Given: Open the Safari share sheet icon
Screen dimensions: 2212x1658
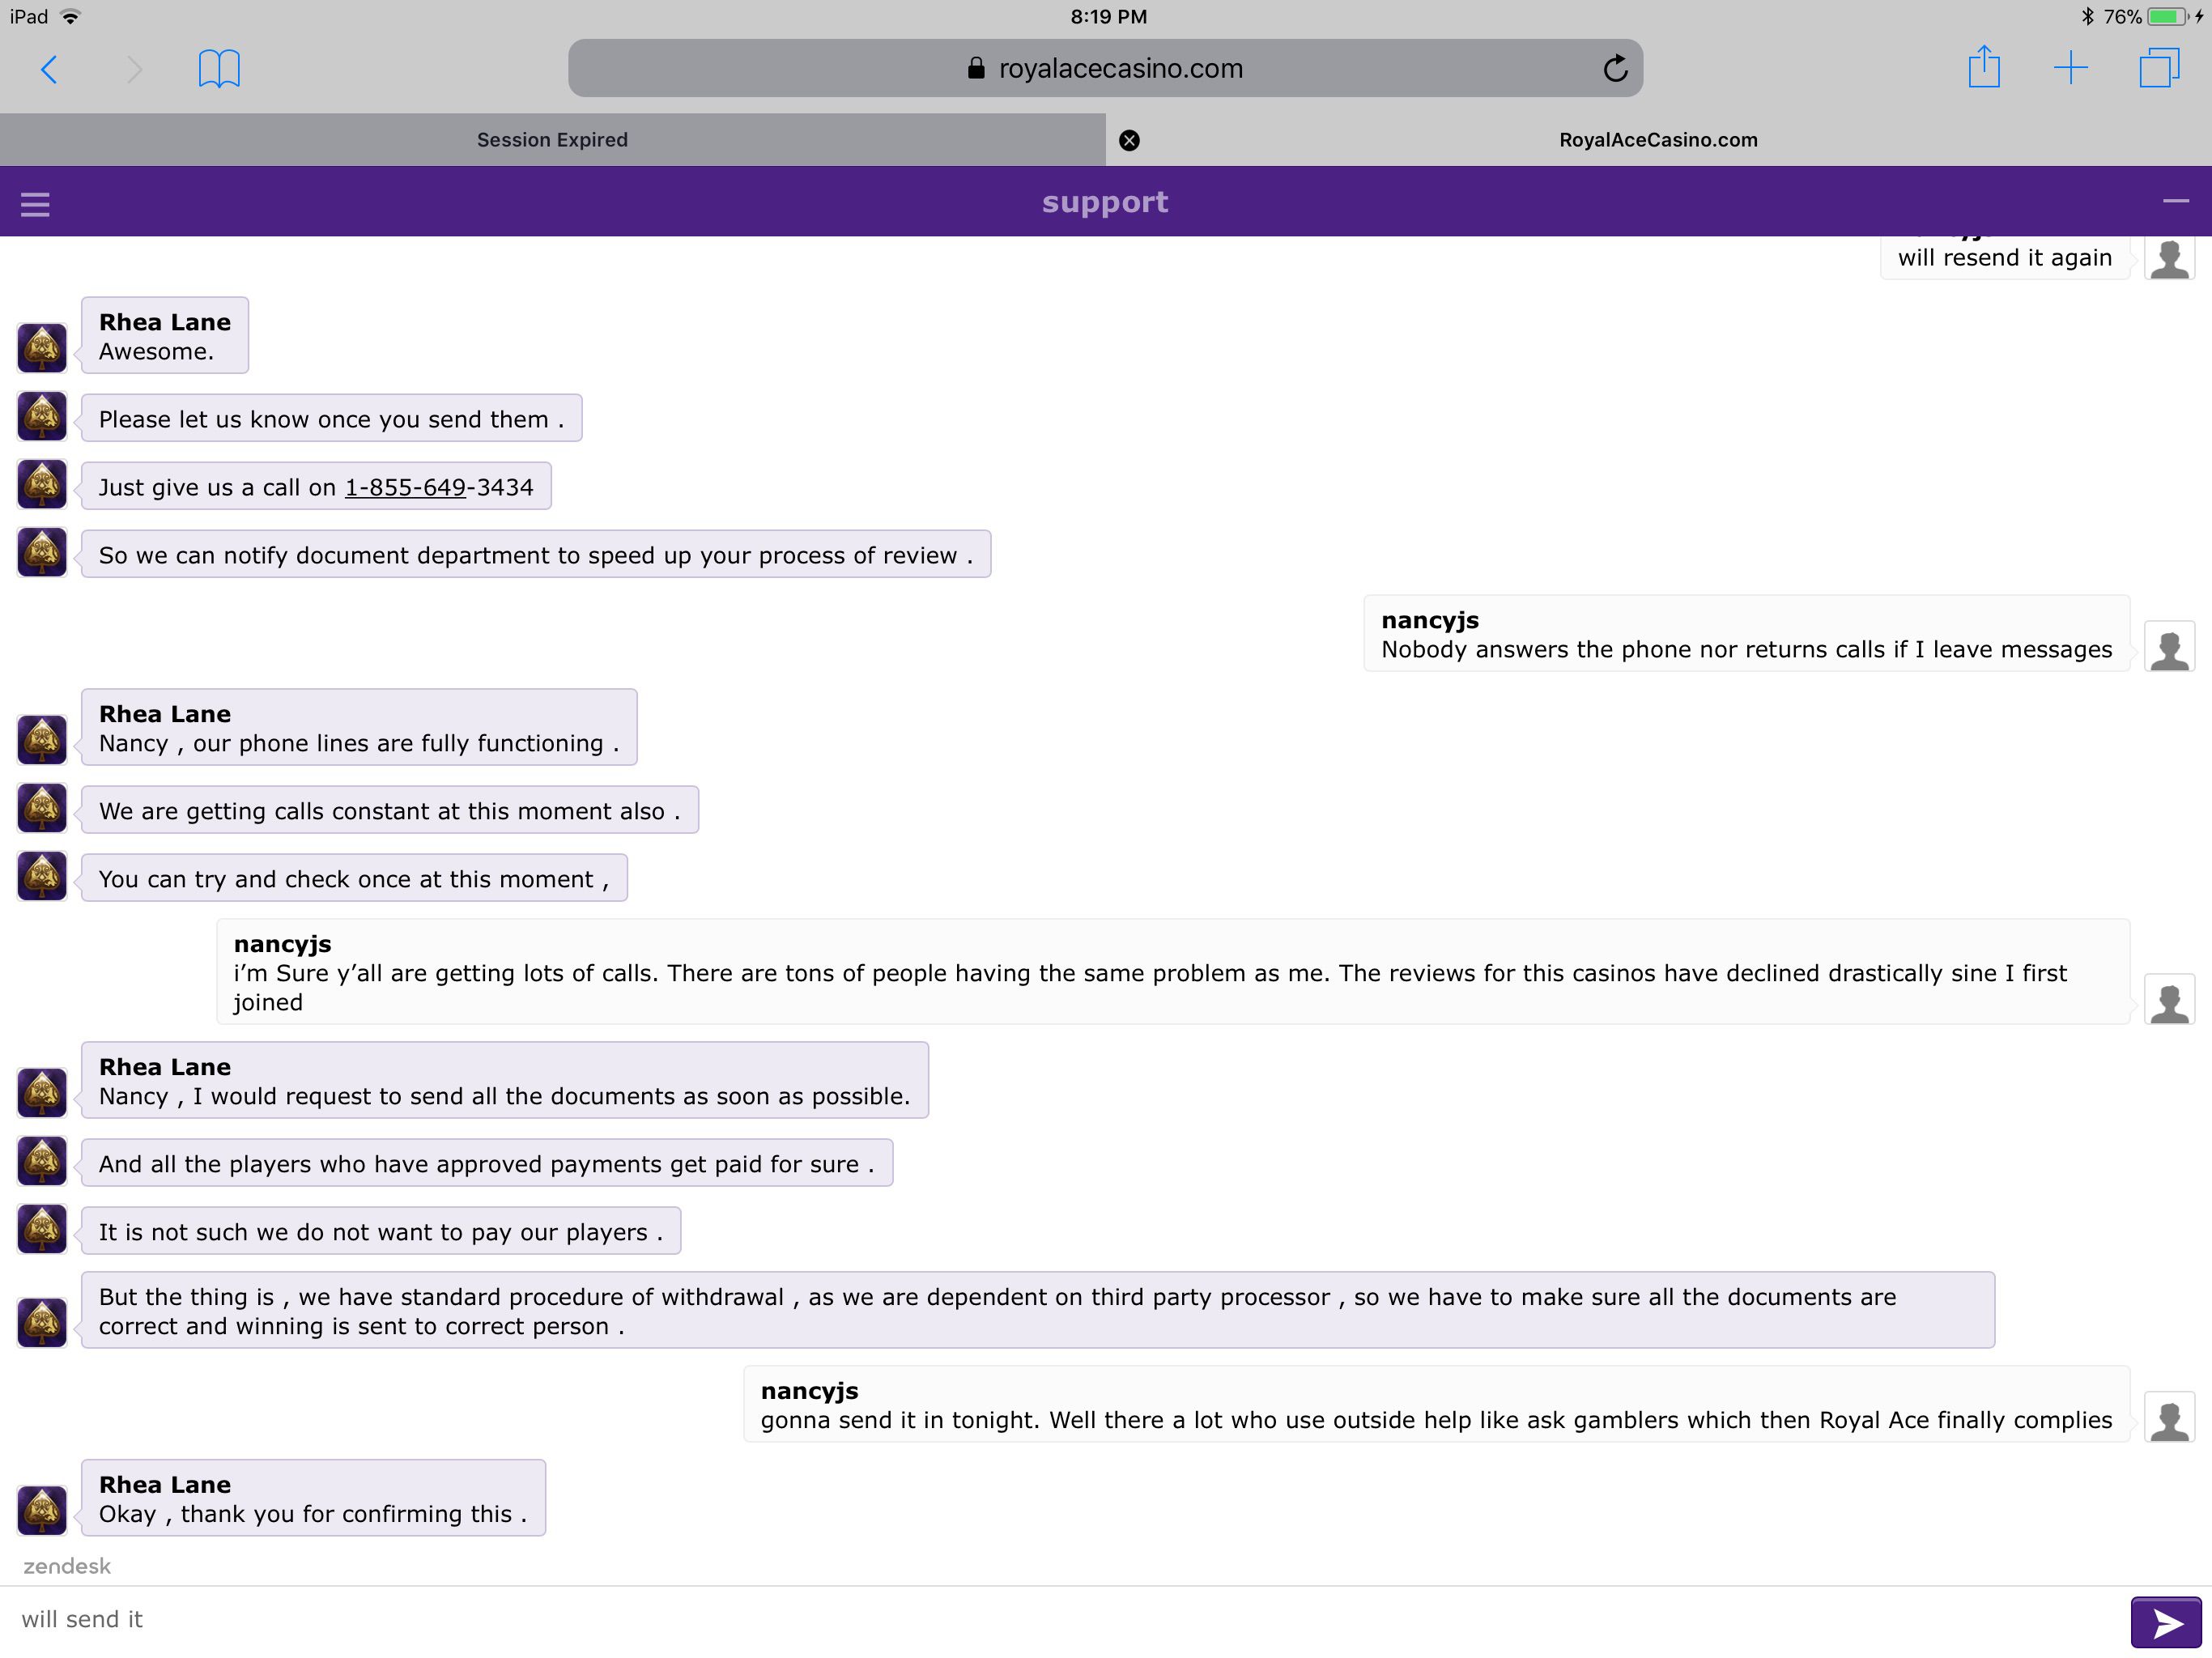Looking at the screenshot, I should coord(1984,67).
